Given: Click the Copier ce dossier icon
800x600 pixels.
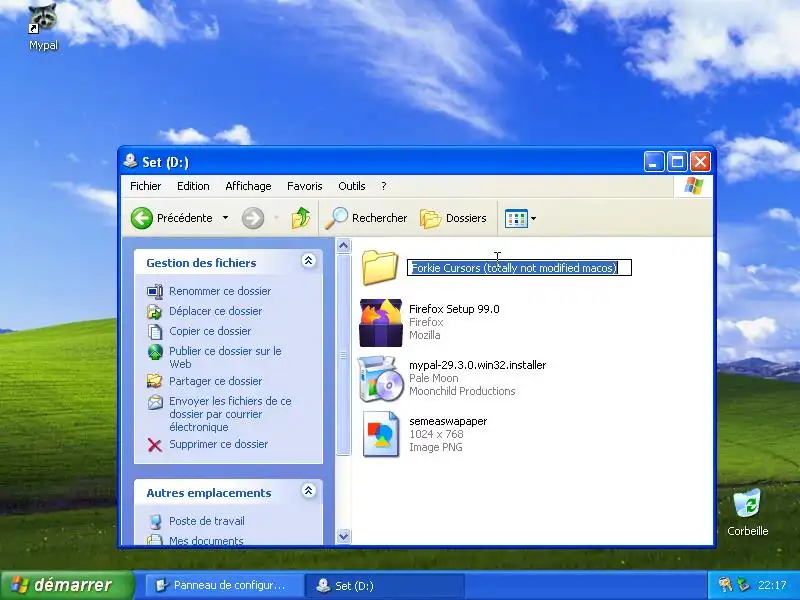Looking at the screenshot, I should tap(155, 331).
